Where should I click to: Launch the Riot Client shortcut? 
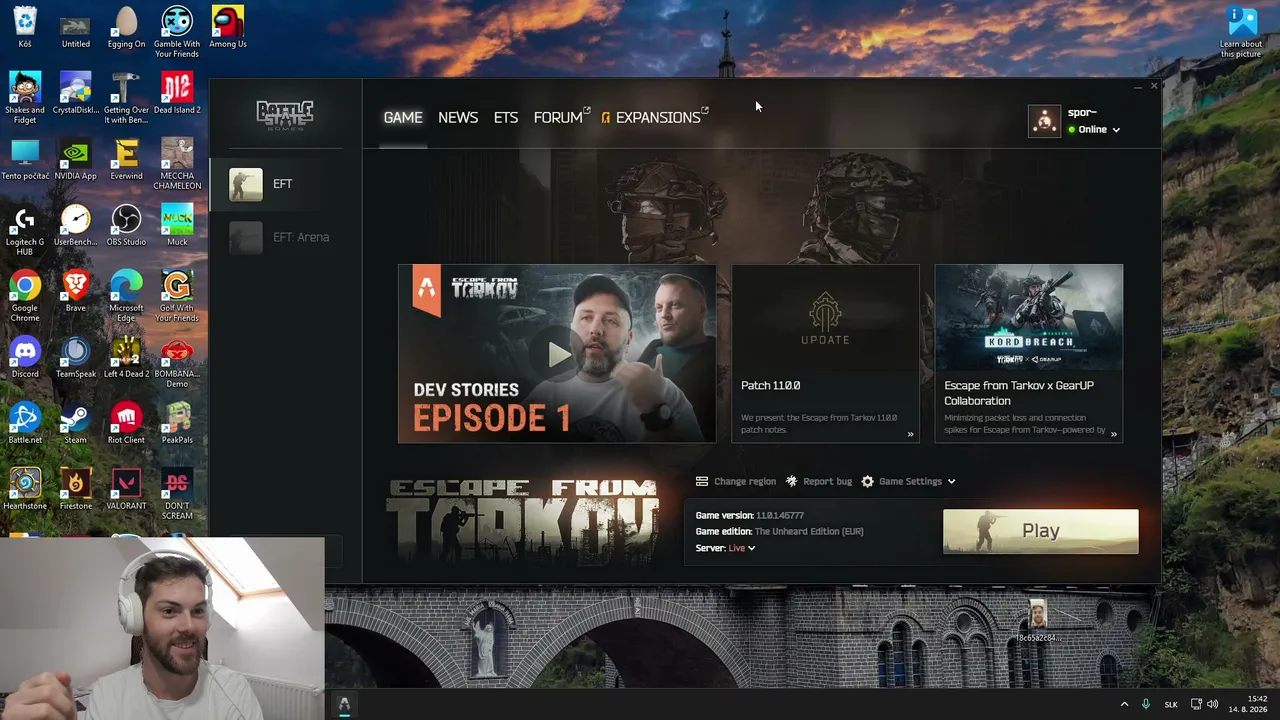point(126,424)
